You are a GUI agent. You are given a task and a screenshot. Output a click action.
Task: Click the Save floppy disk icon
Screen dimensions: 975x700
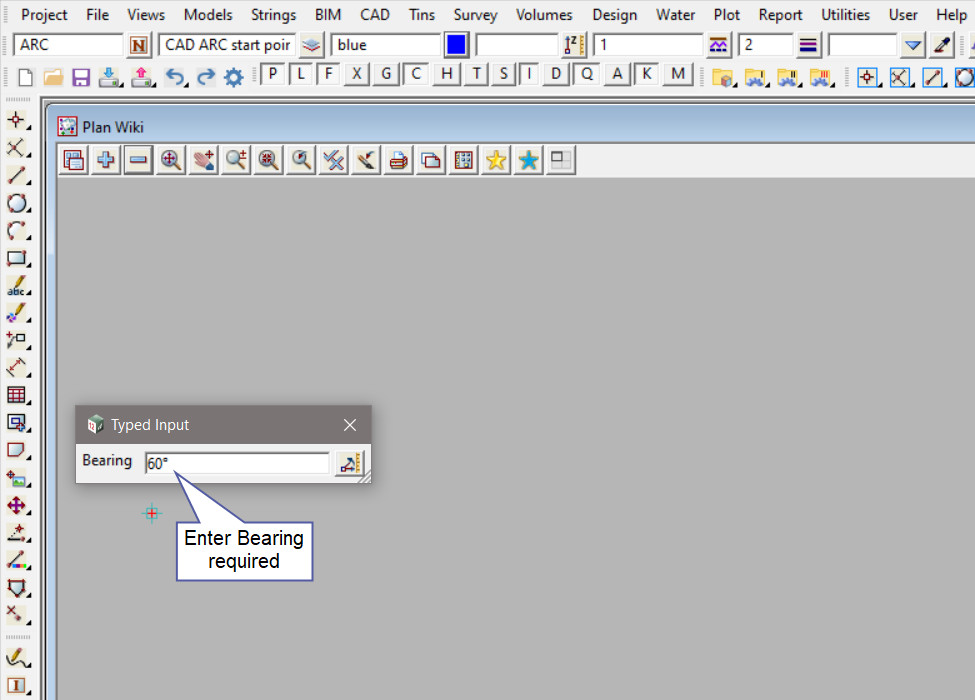coord(81,77)
